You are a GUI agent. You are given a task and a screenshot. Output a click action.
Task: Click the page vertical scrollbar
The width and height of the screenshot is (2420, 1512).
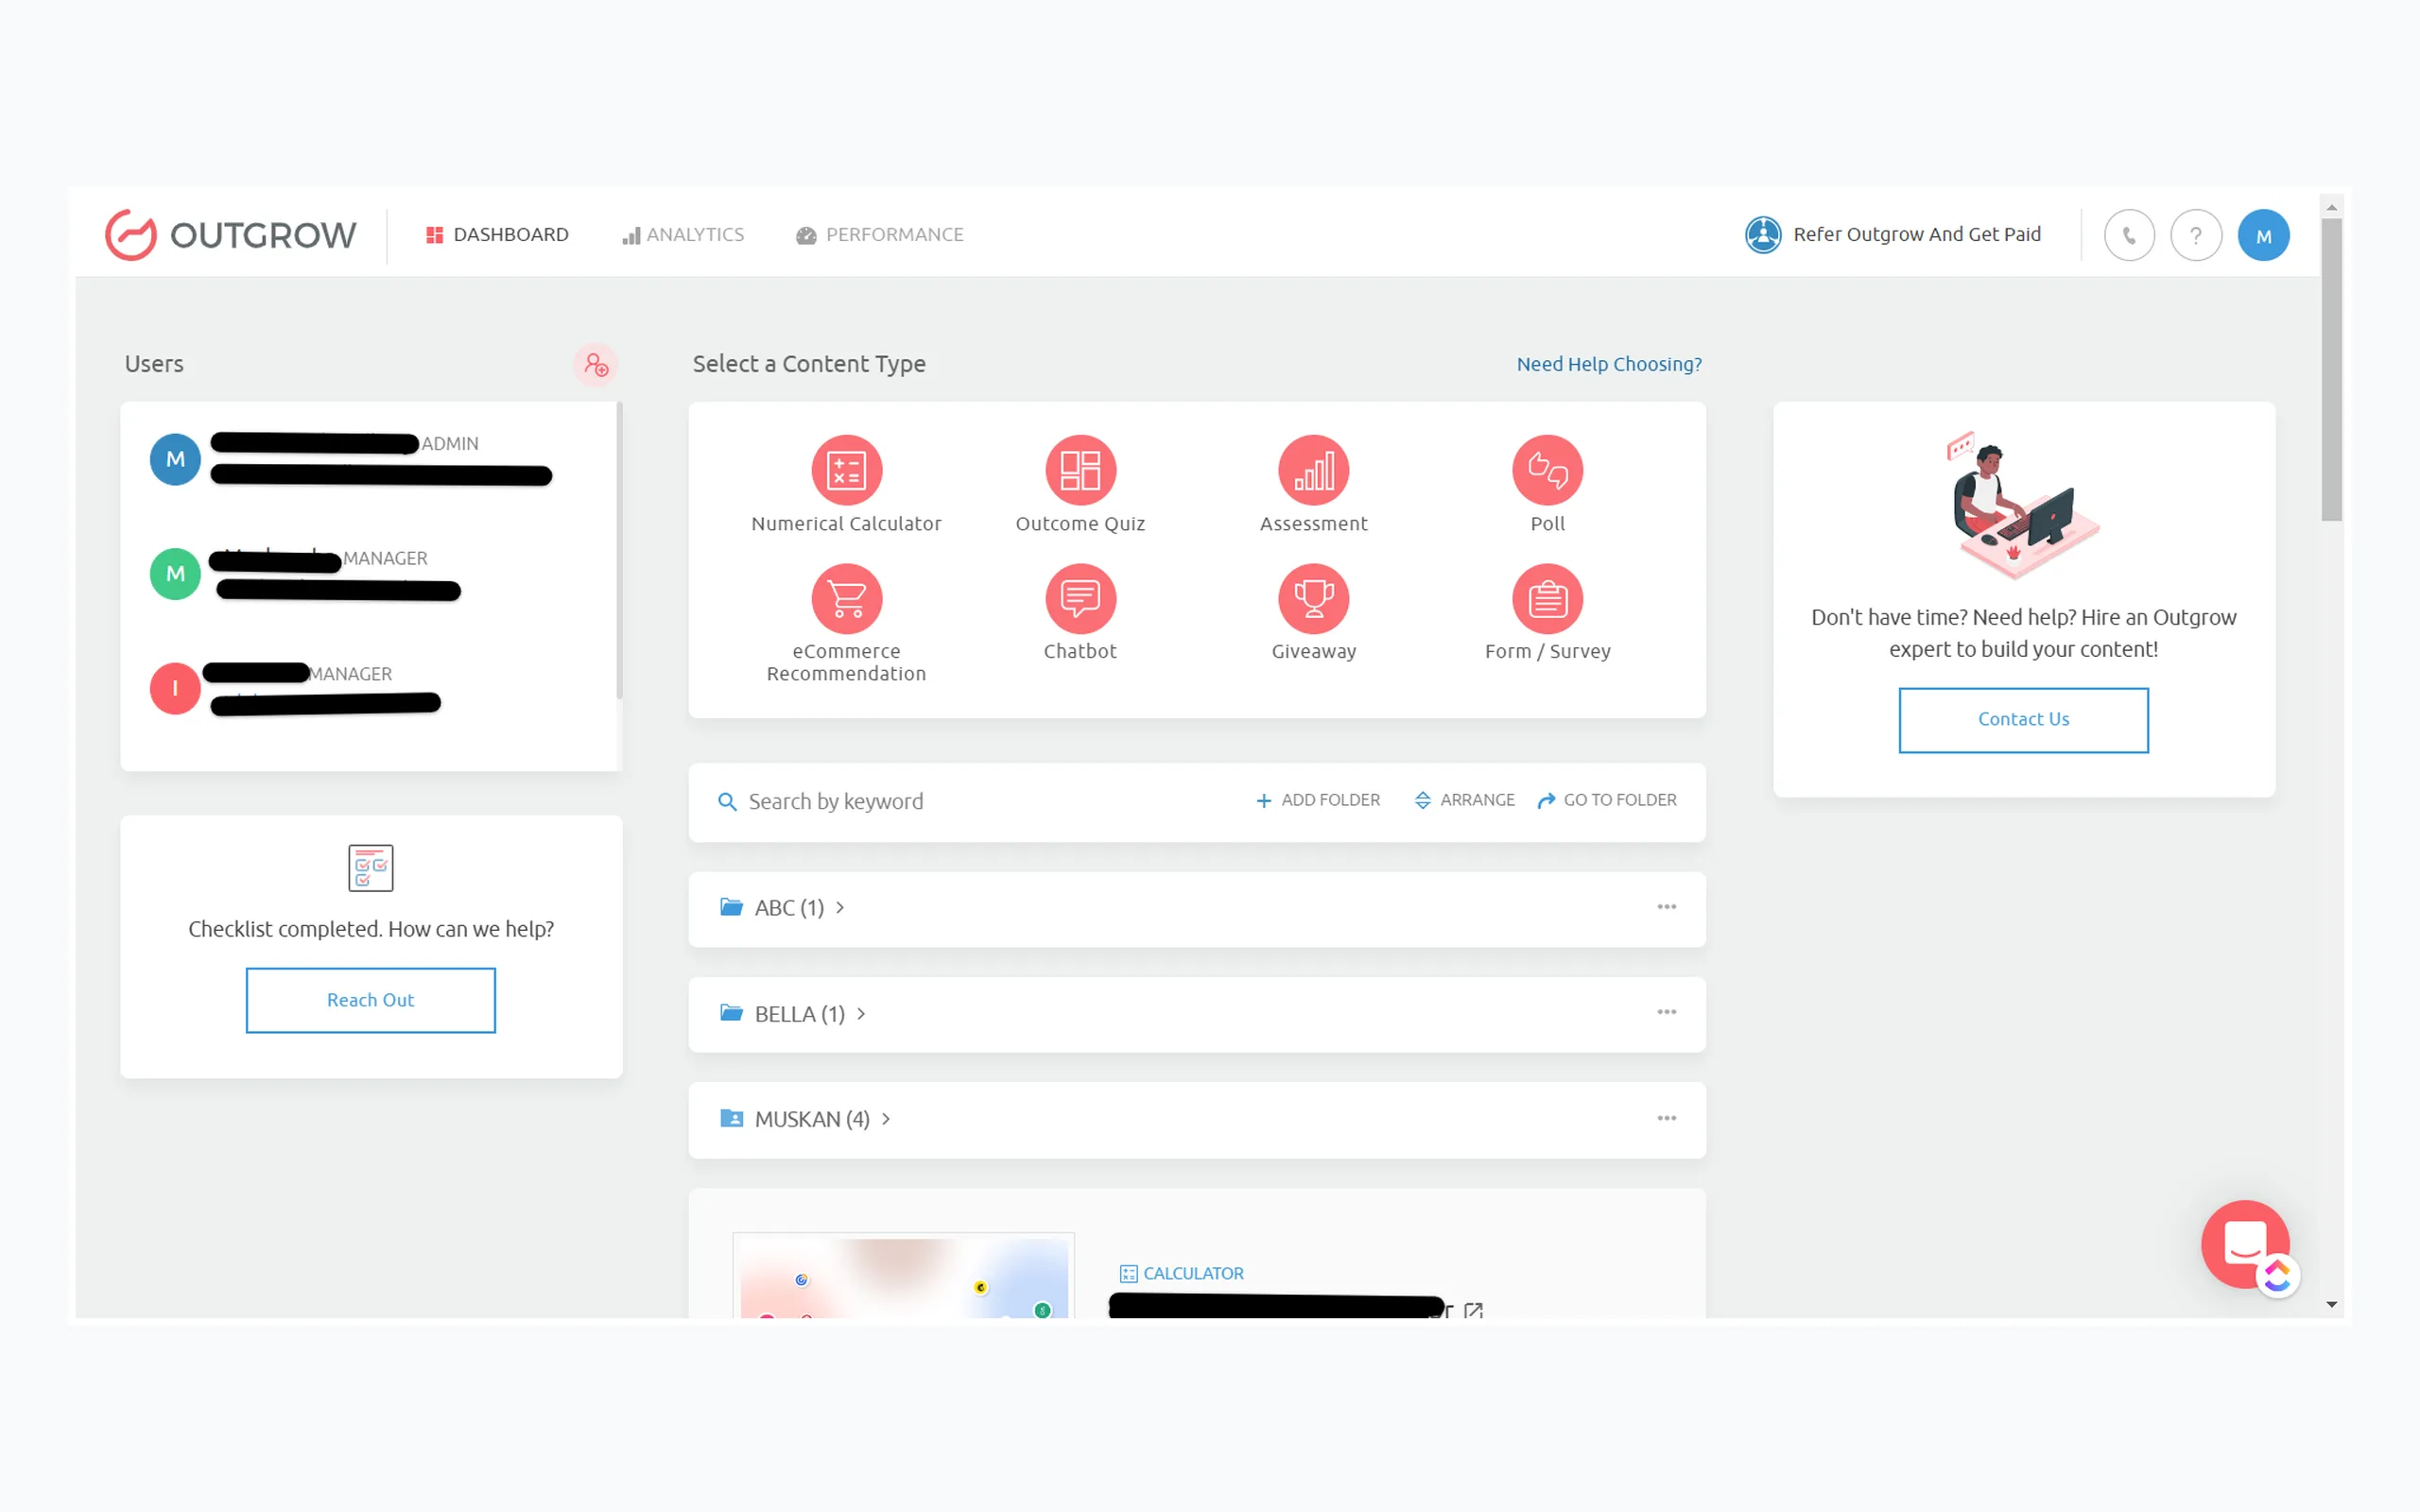click(2332, 369)
